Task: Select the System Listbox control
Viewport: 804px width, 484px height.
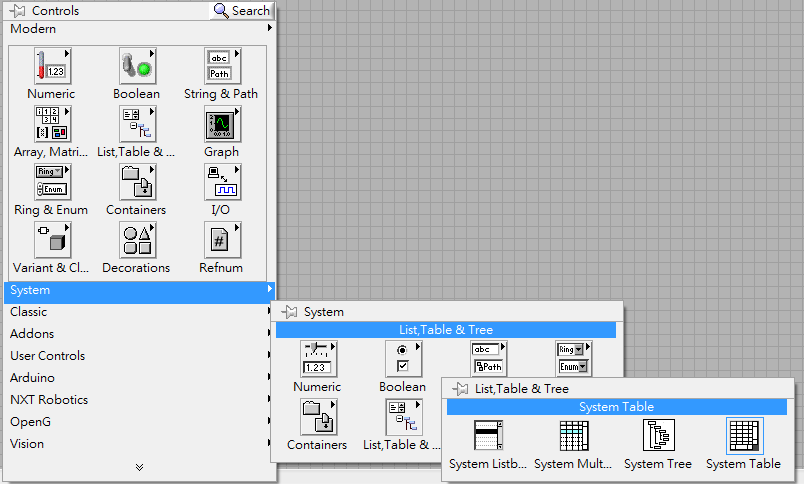Action: pyautogui.click(x=488, y=436)
